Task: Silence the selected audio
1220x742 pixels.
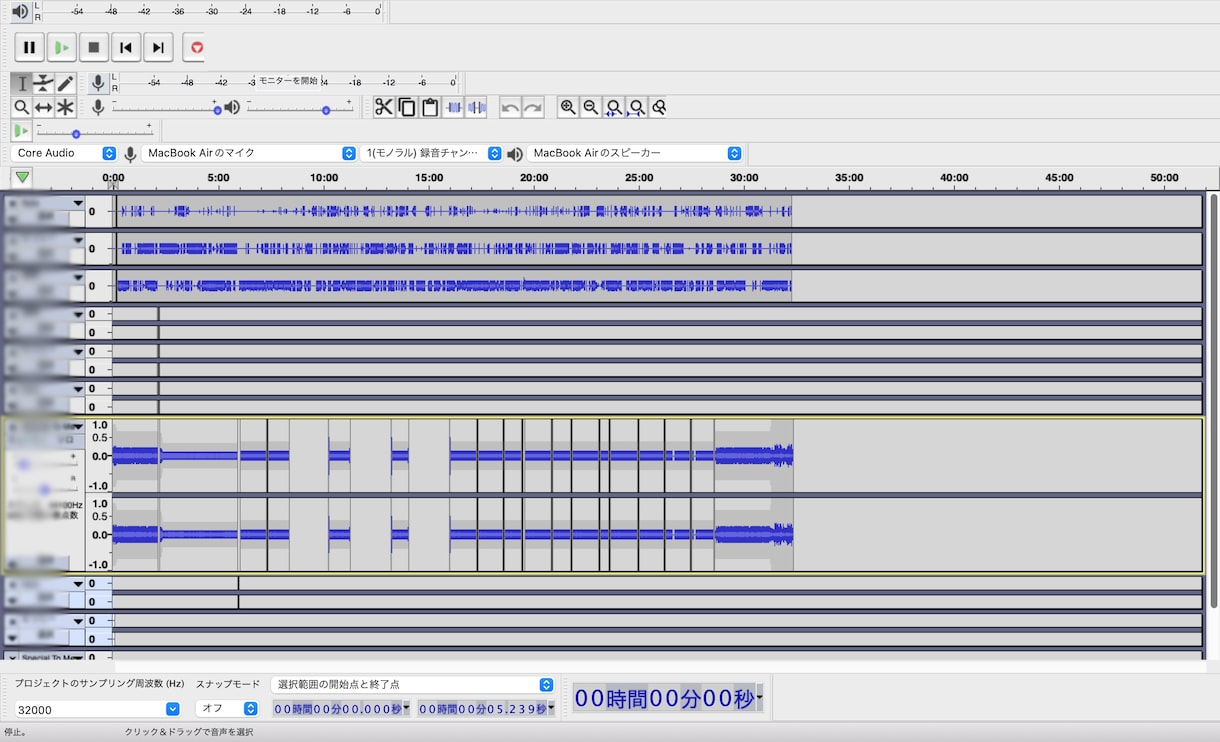Action: [x=476, y=107]
